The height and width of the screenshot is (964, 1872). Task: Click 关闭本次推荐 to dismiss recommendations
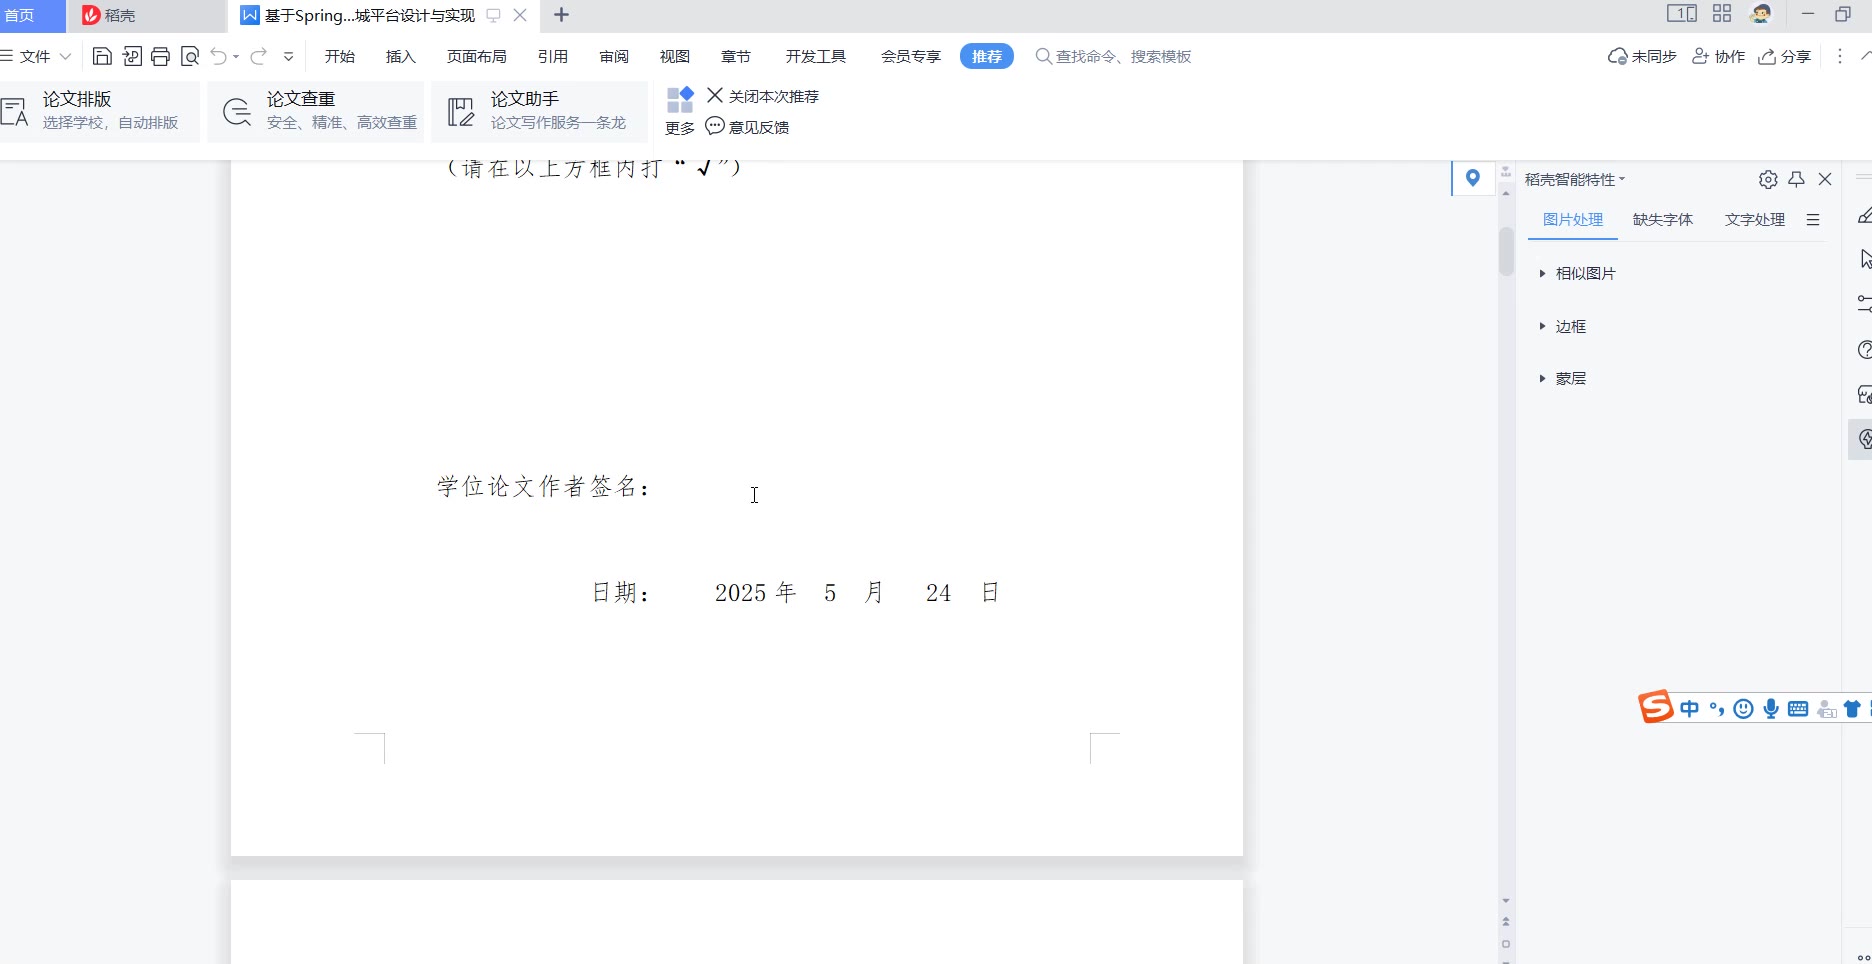click(x=763, y=96)
